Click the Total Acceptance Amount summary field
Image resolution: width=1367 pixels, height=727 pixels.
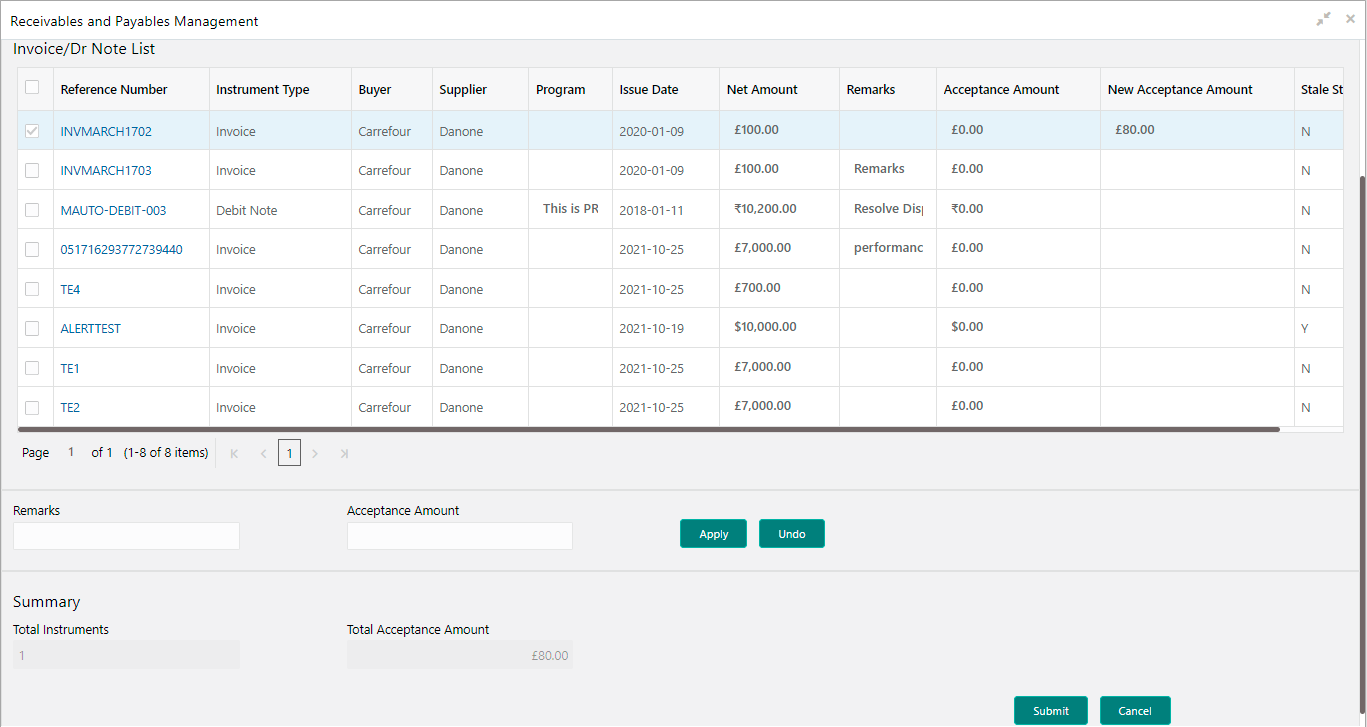click(x=460, y=655)
